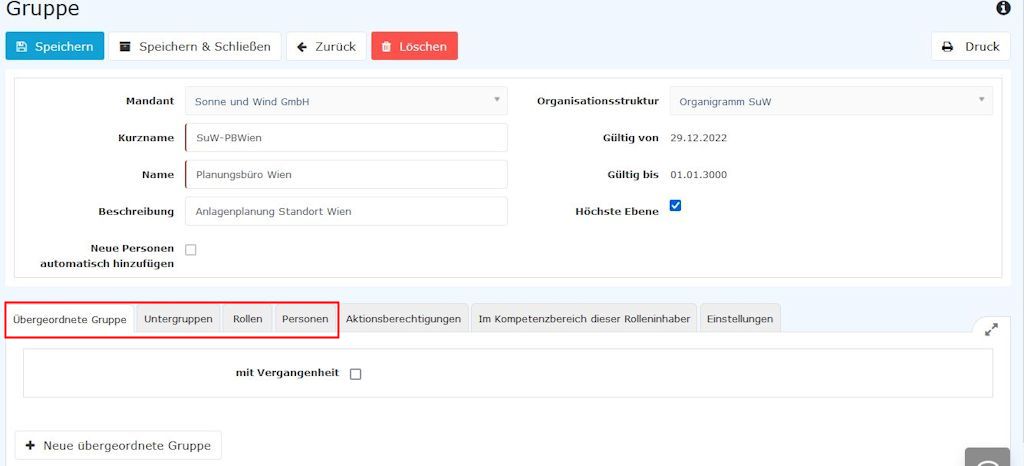Select the Personen tab
This screenshot has height=466, width=1024.
click(304, 319)
